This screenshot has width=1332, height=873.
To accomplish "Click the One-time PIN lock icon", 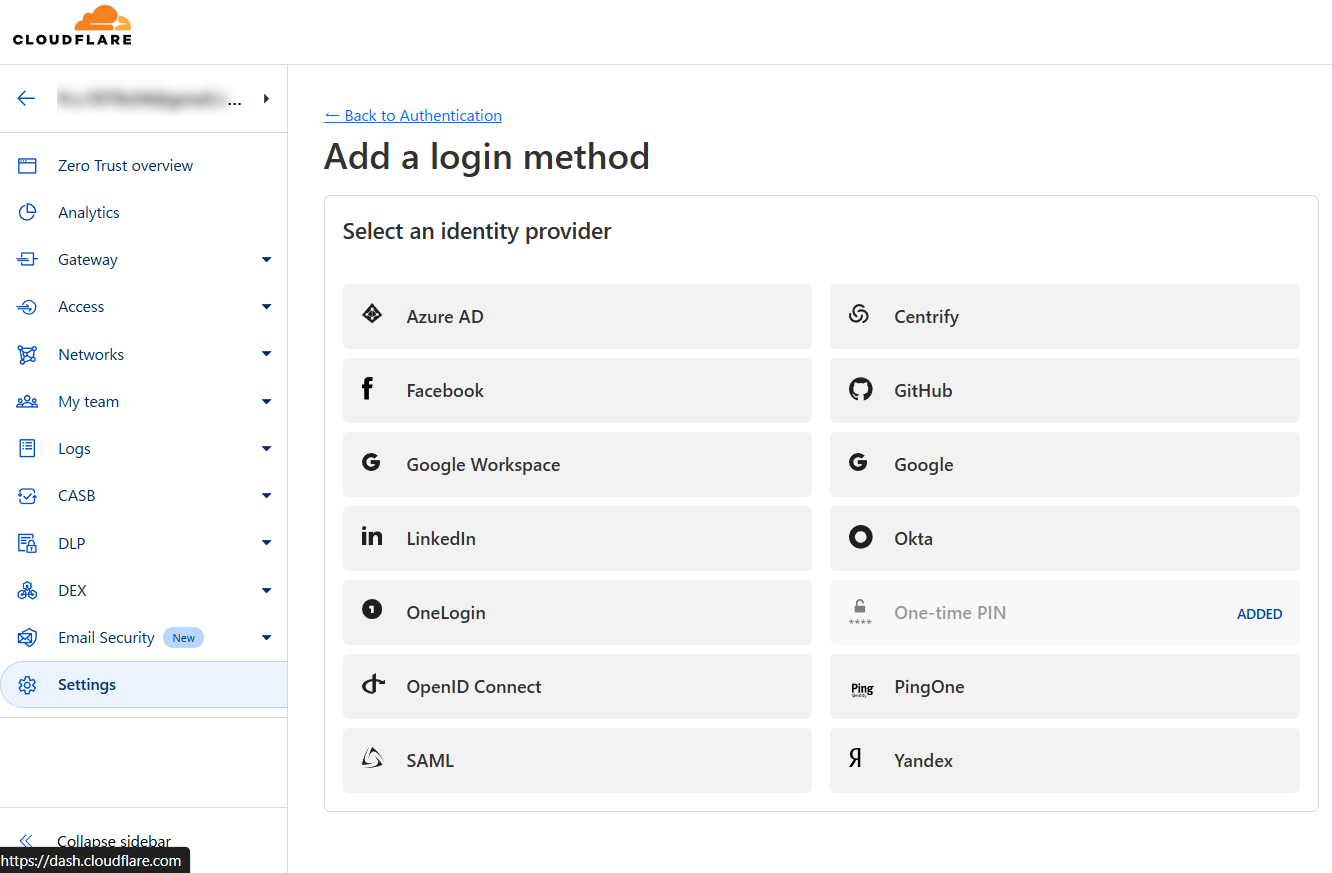I will pyautogui.click(x=859, y=612).
